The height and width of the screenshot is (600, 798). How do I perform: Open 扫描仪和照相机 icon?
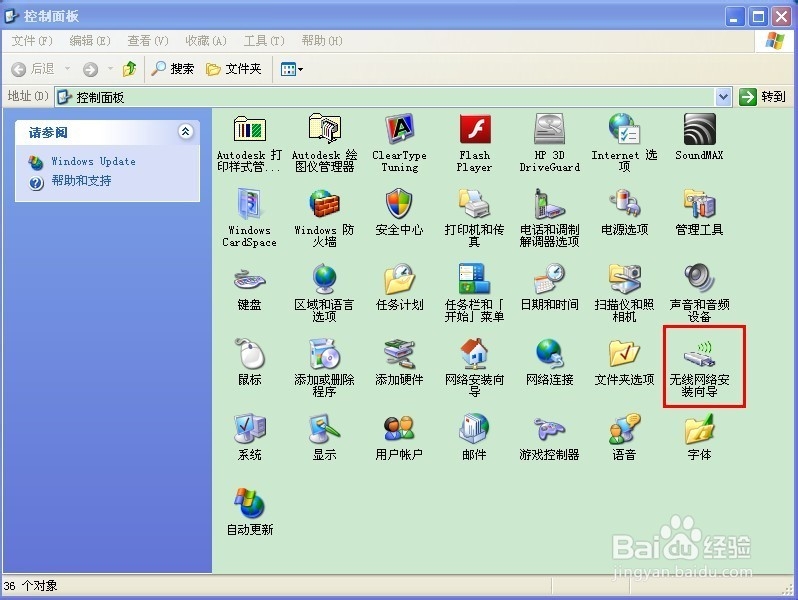click(x=624, y=278)
